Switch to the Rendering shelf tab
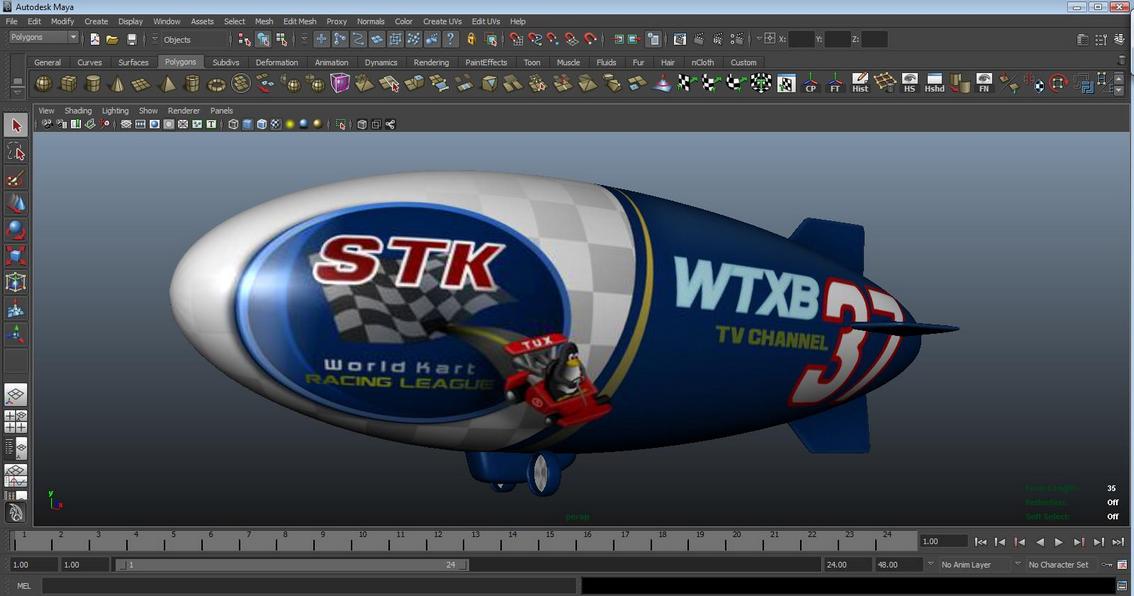The width and height of the screenshot is (1134, 596). point(431,62)
